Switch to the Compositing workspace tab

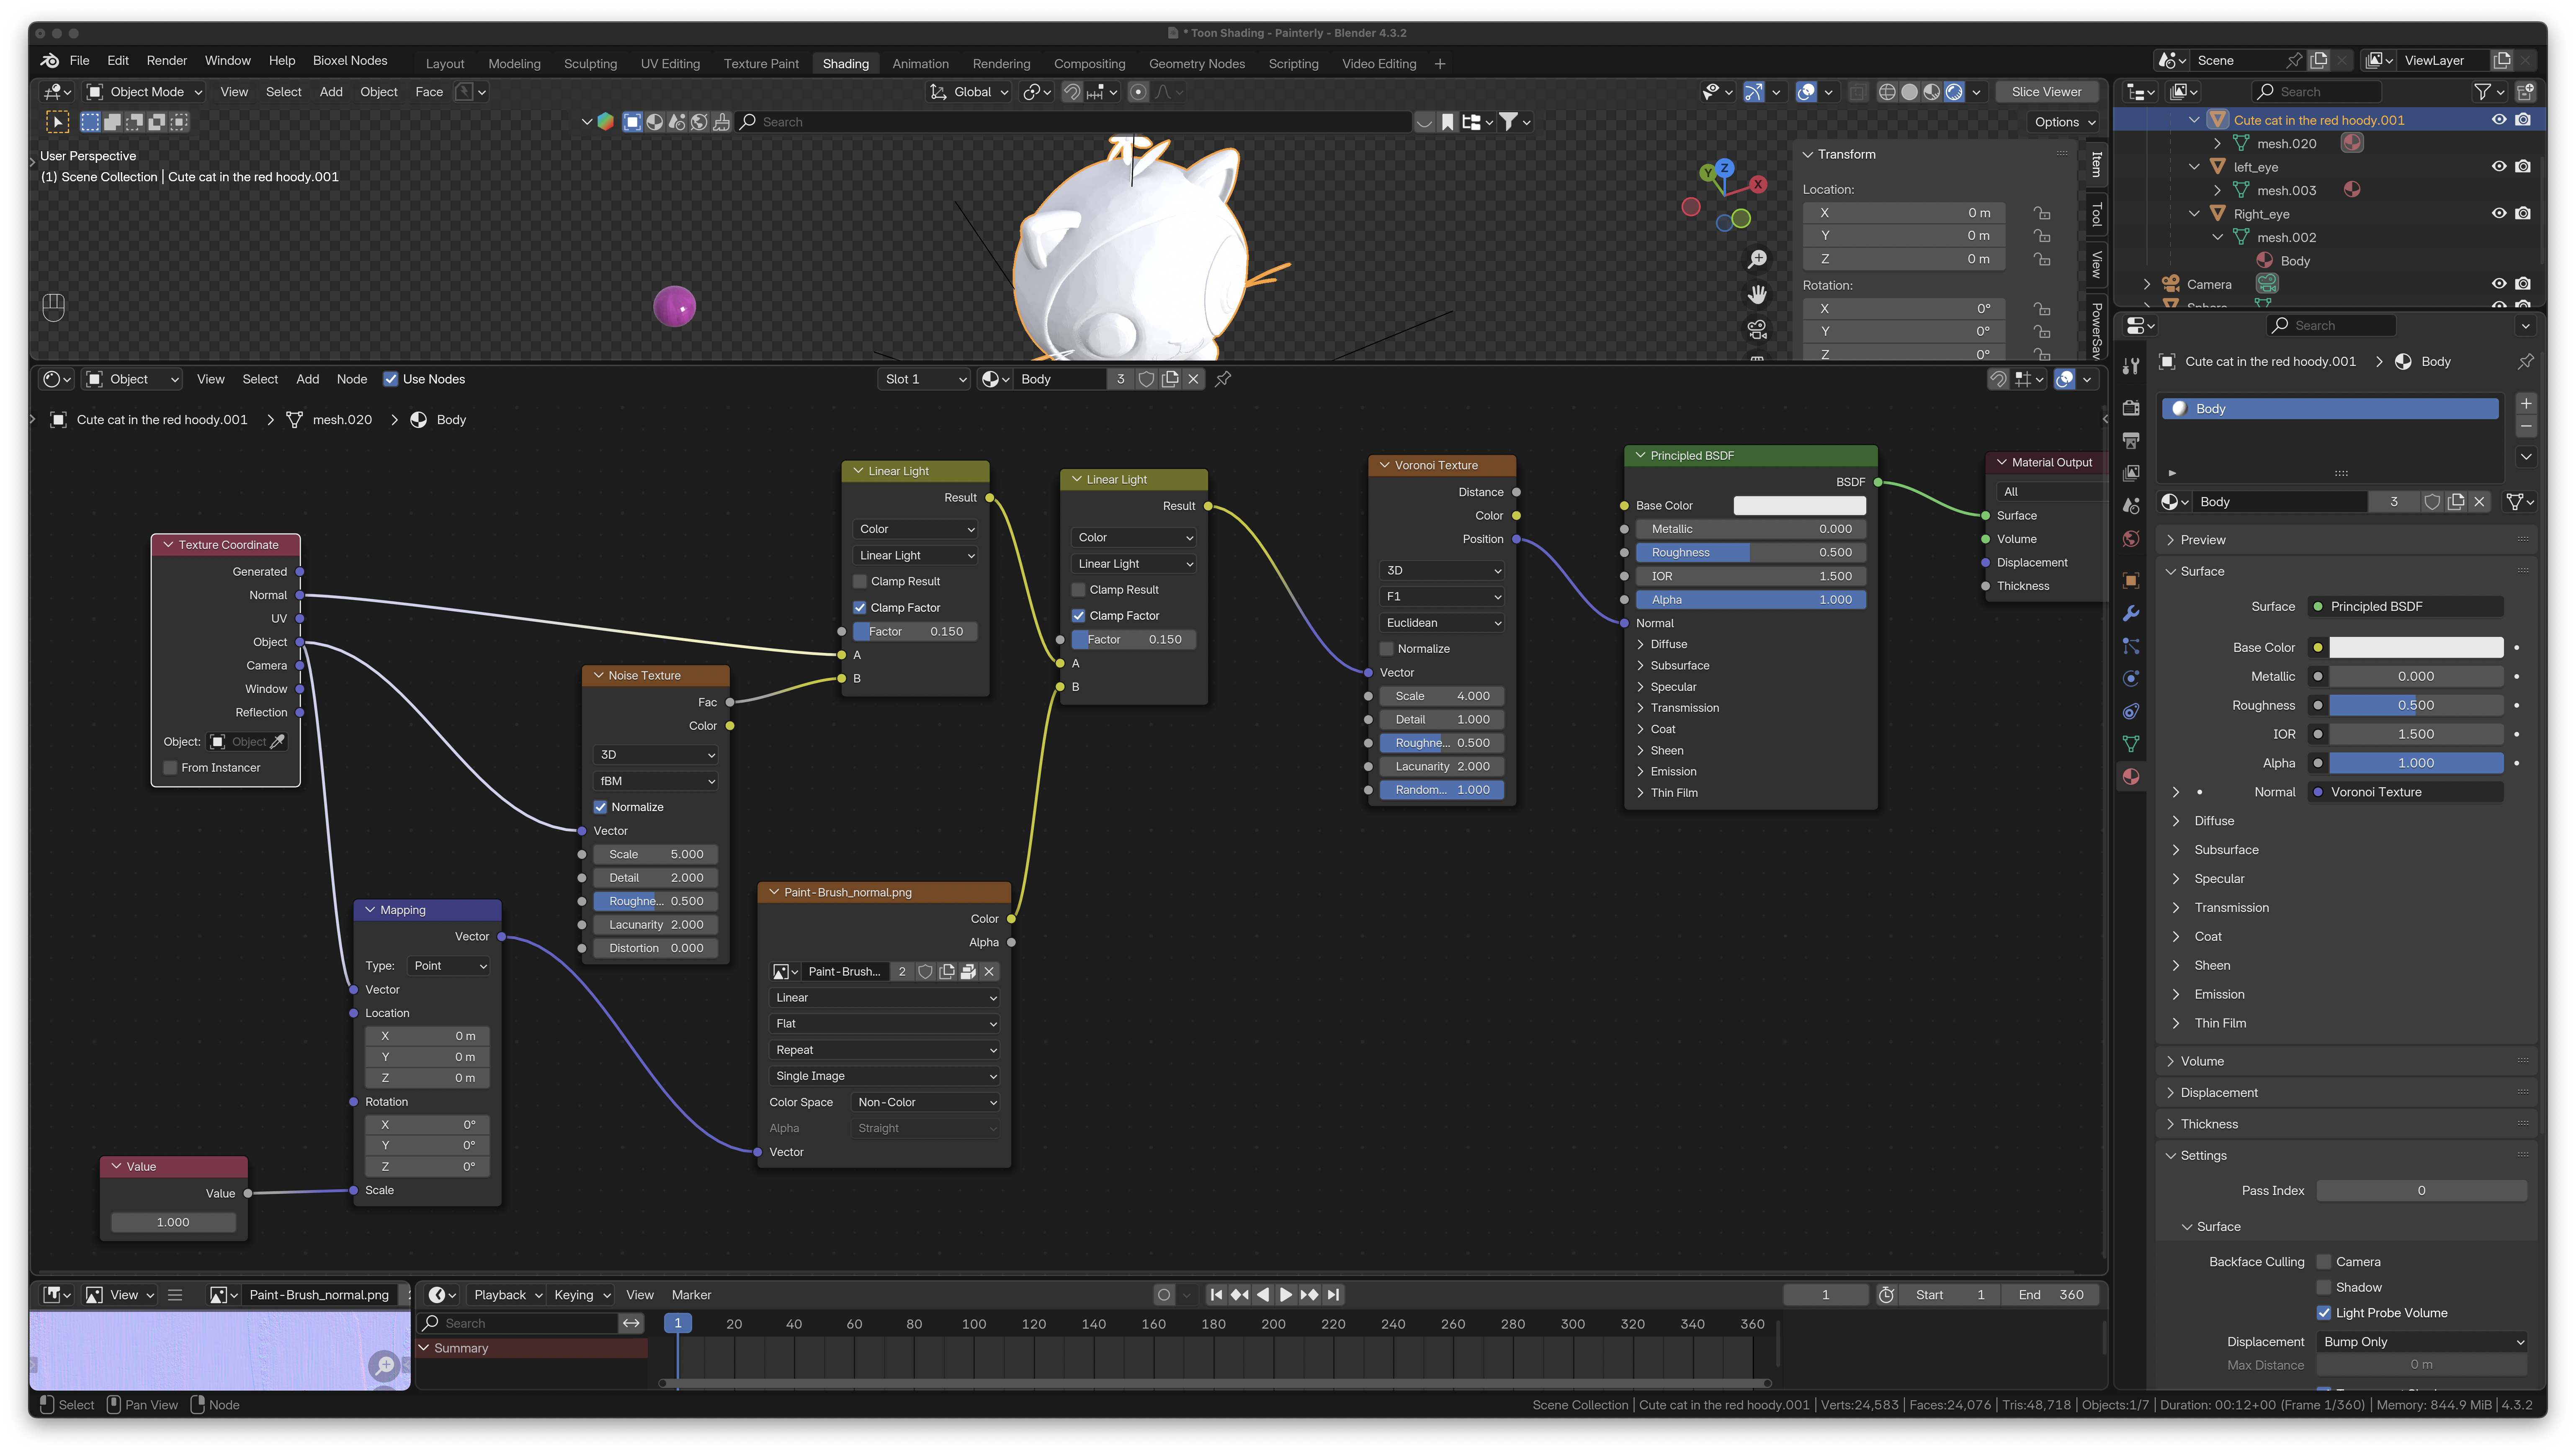tap(1089, 64)
